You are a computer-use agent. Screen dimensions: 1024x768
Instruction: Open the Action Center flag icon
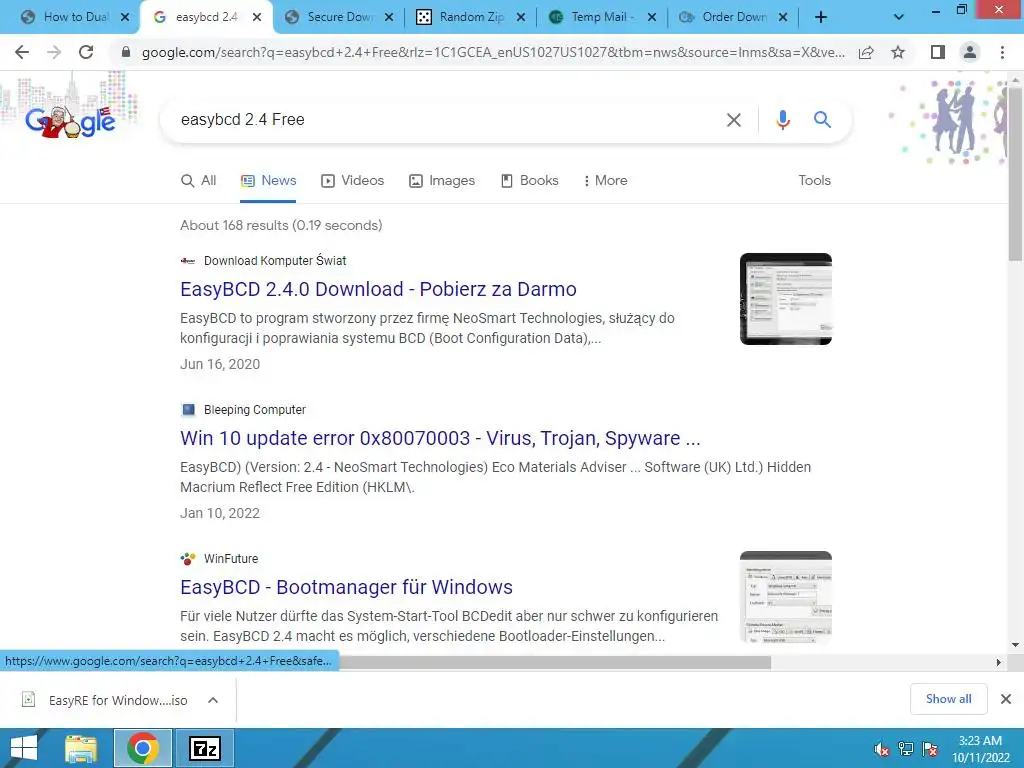(930, 749)
